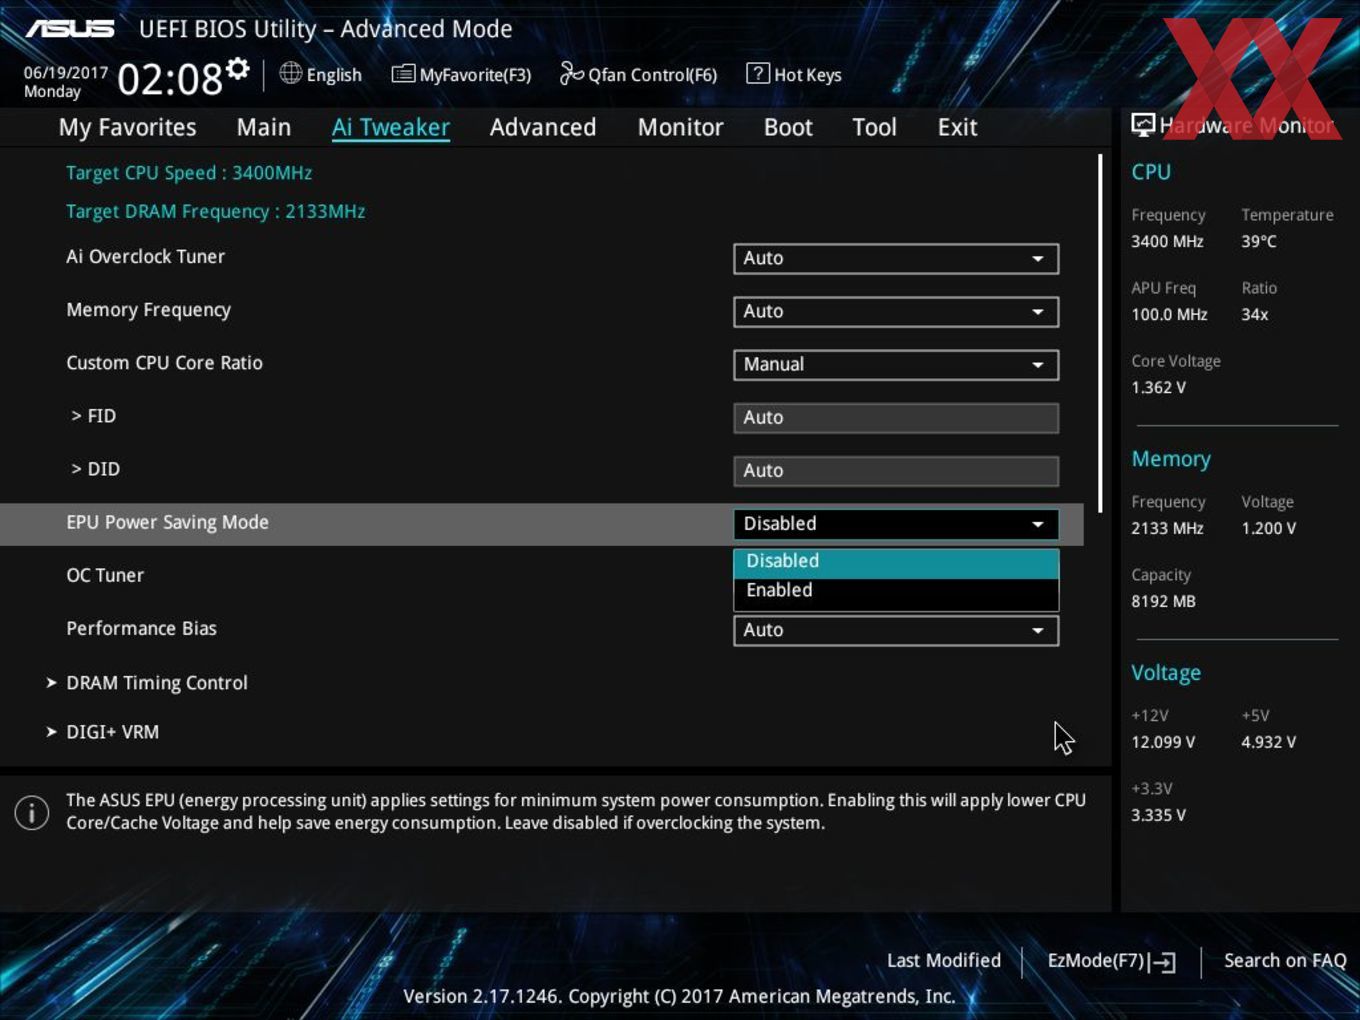The width and height of the screenshot is (1360, 1020).
Task: Click the info icon beside the help text
Action: click(32, 812)
